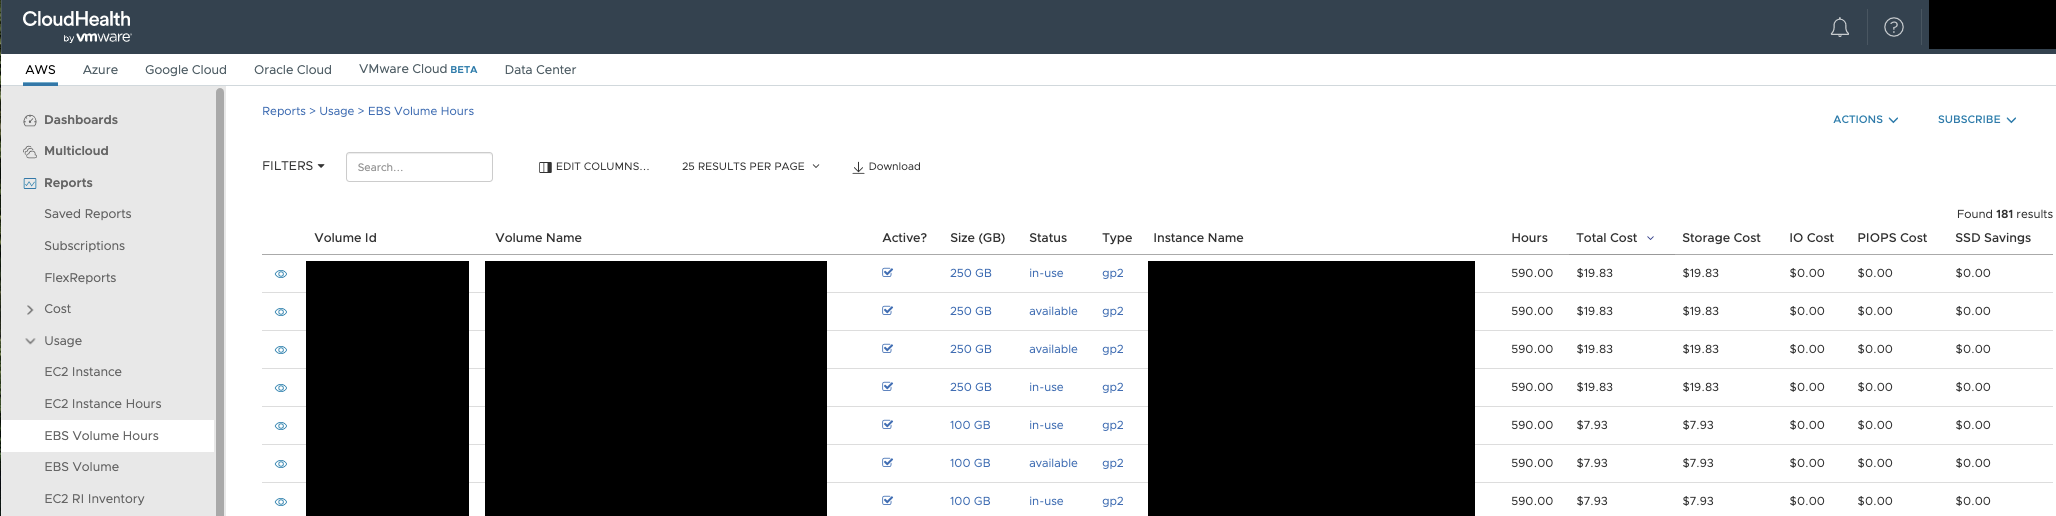Expand the Actions dropdown menu

[1865, 119]
